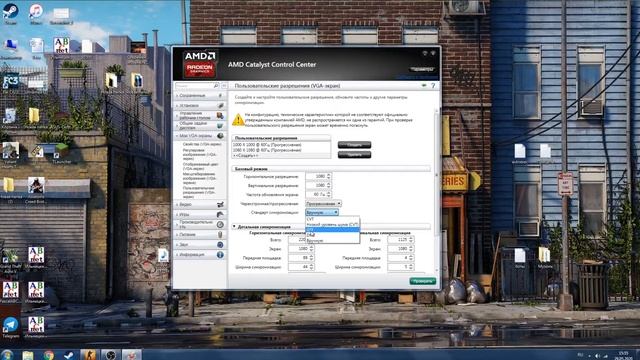Click the Удалить button
The height and width of the screenshot is (360, 640).
(x=354, y=155)
